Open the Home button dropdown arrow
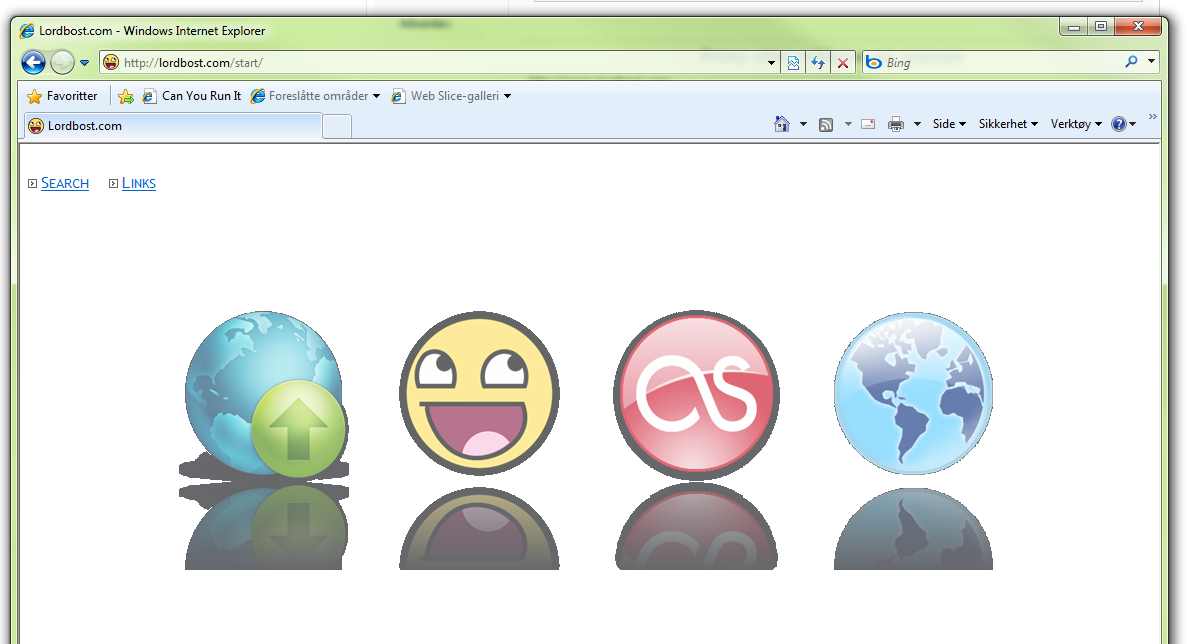This screenshot has height=644, width=1188. point(803,124)
